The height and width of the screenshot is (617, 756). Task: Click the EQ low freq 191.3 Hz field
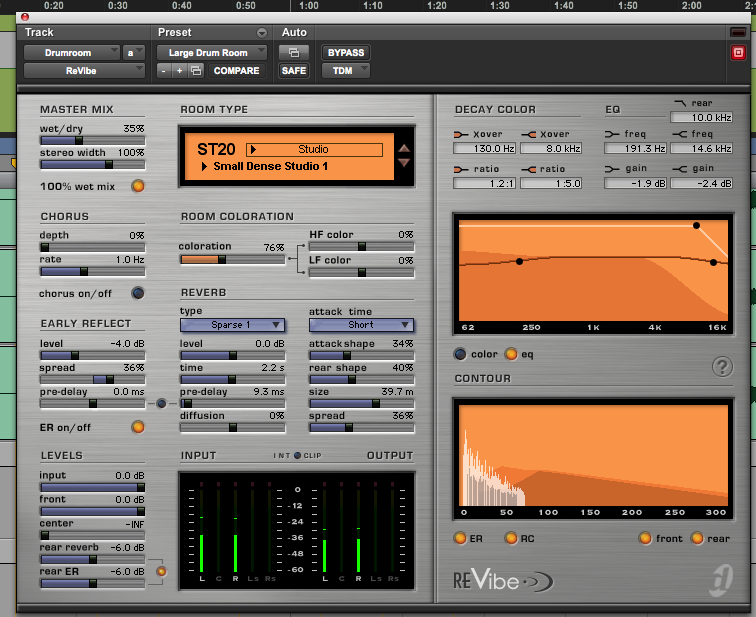pos(635,148)
